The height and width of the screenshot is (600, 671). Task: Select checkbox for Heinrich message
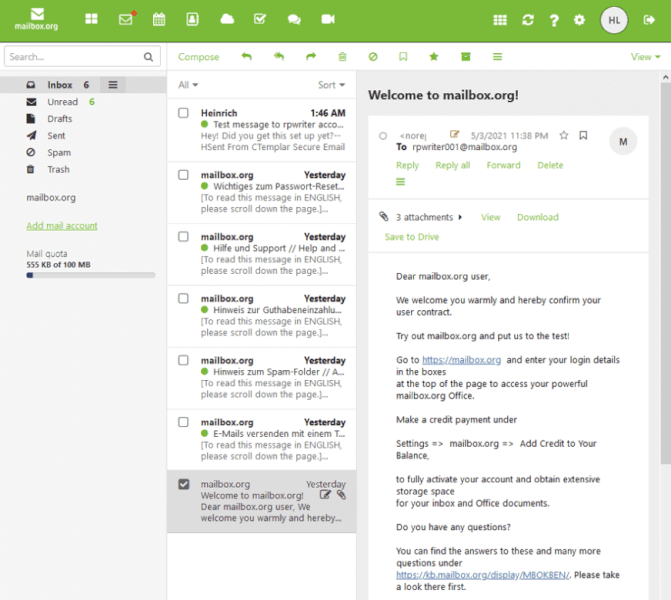[183, 113]
